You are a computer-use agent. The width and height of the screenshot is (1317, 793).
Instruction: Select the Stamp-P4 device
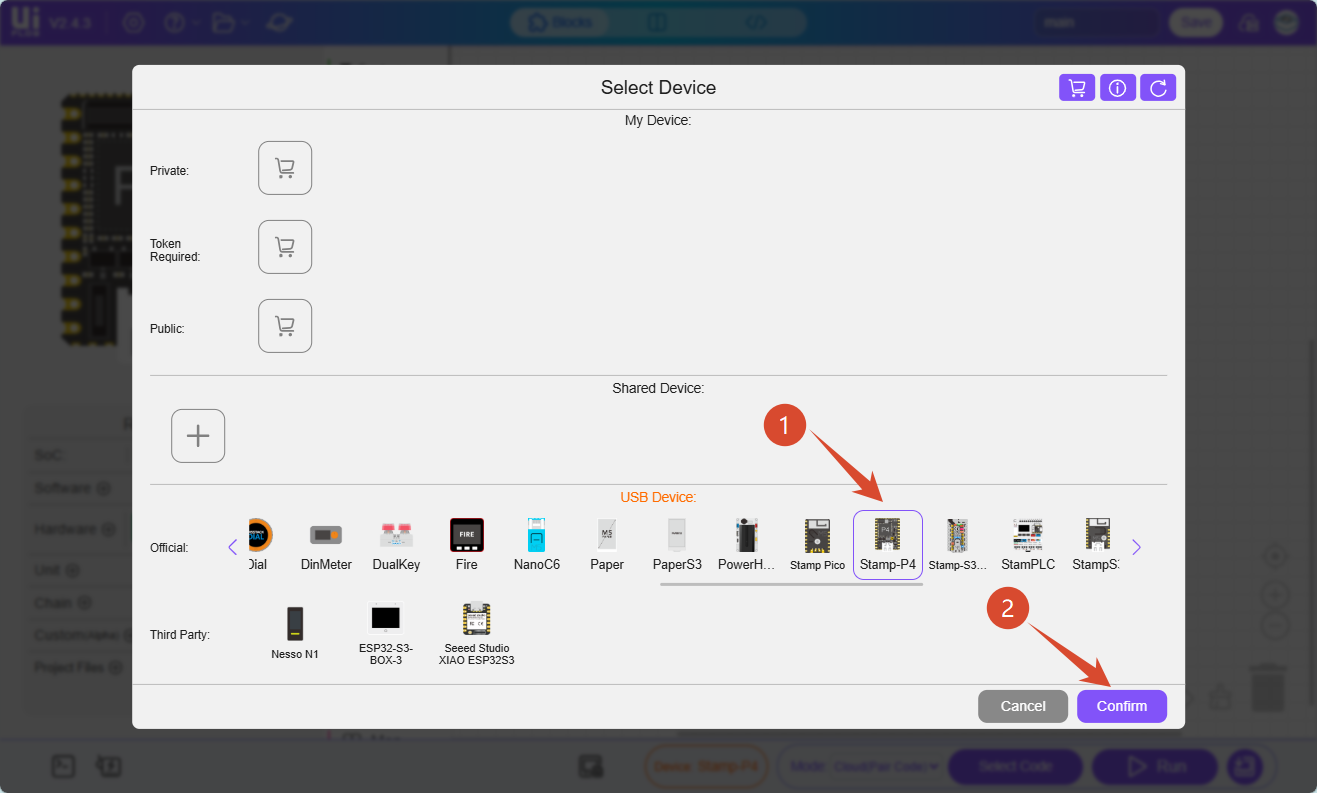pyautogui.click(x=887, y=544)
